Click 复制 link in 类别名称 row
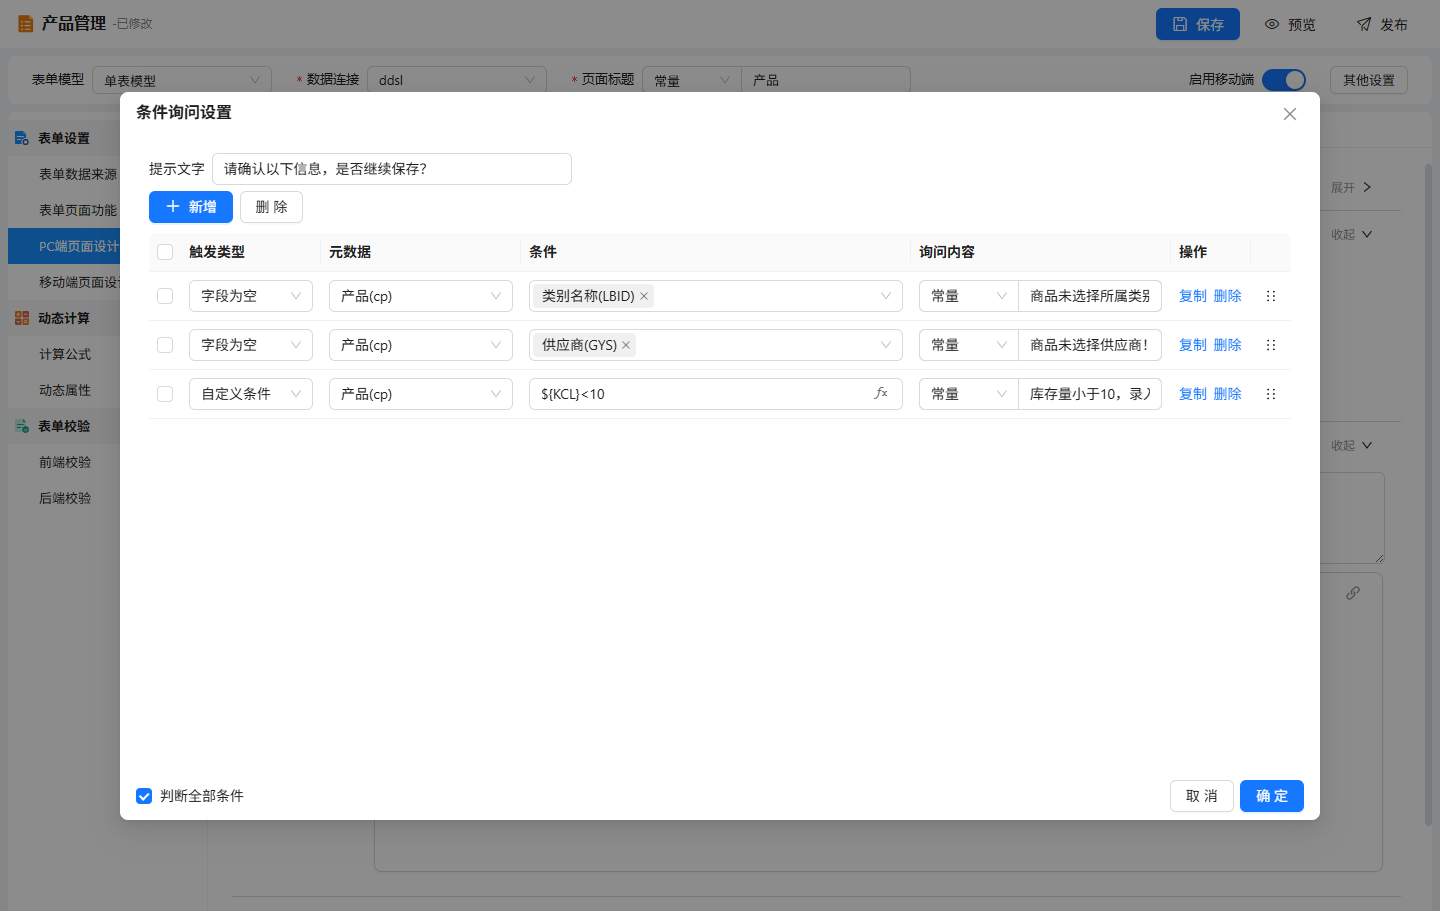Image resolution: width=1440 pixels, height=911 pixels. click(x=1193, y=296)
